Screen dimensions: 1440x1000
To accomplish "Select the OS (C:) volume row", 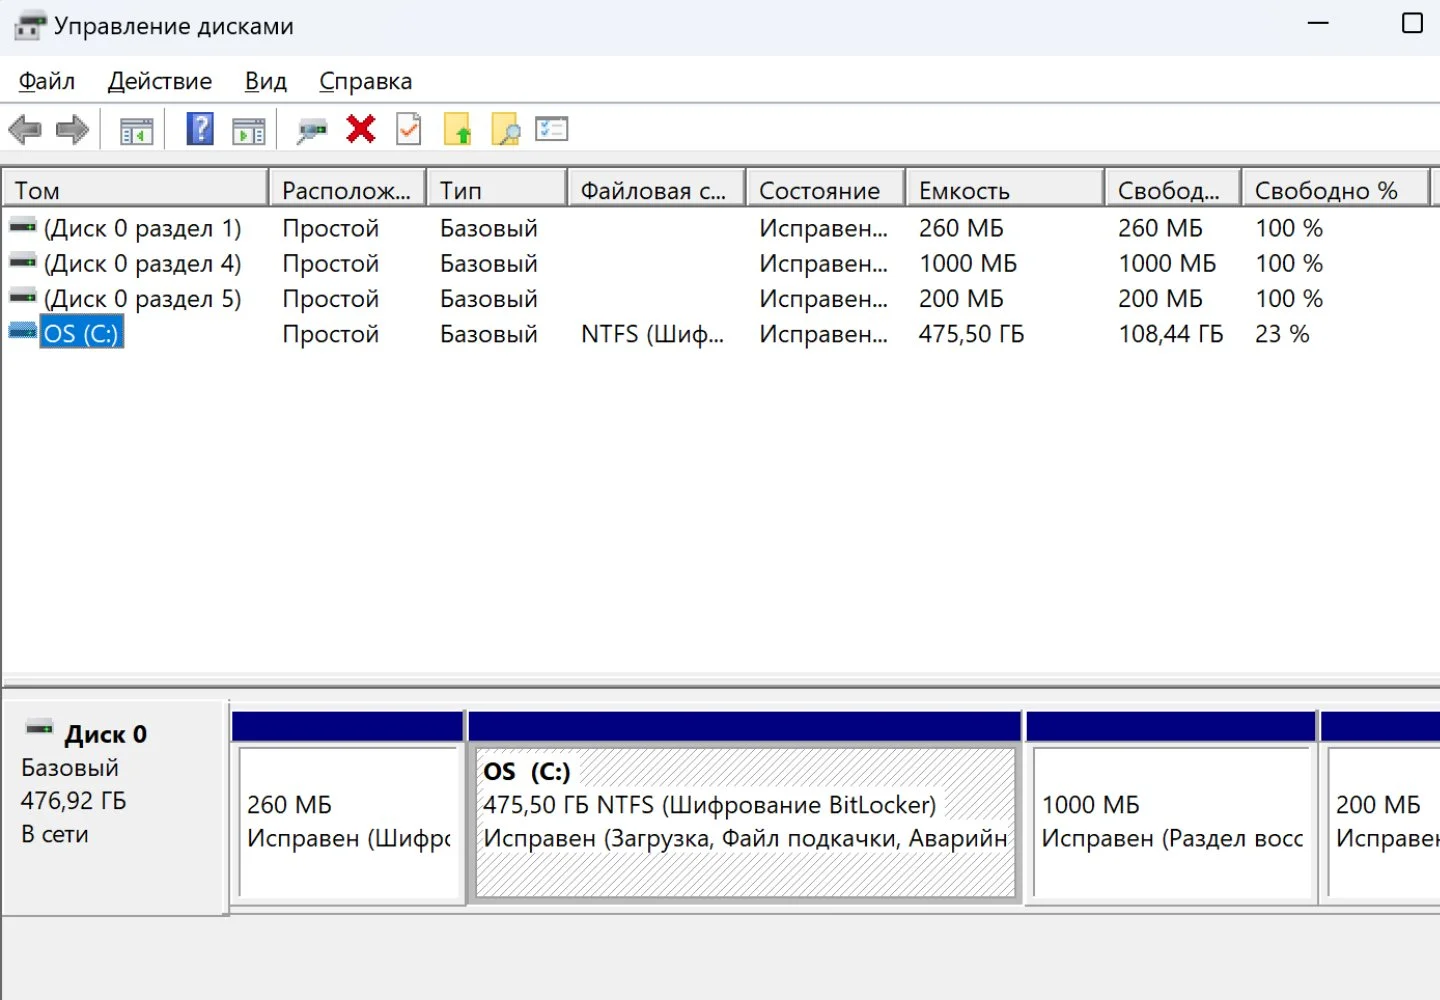I will coord(720,334).
